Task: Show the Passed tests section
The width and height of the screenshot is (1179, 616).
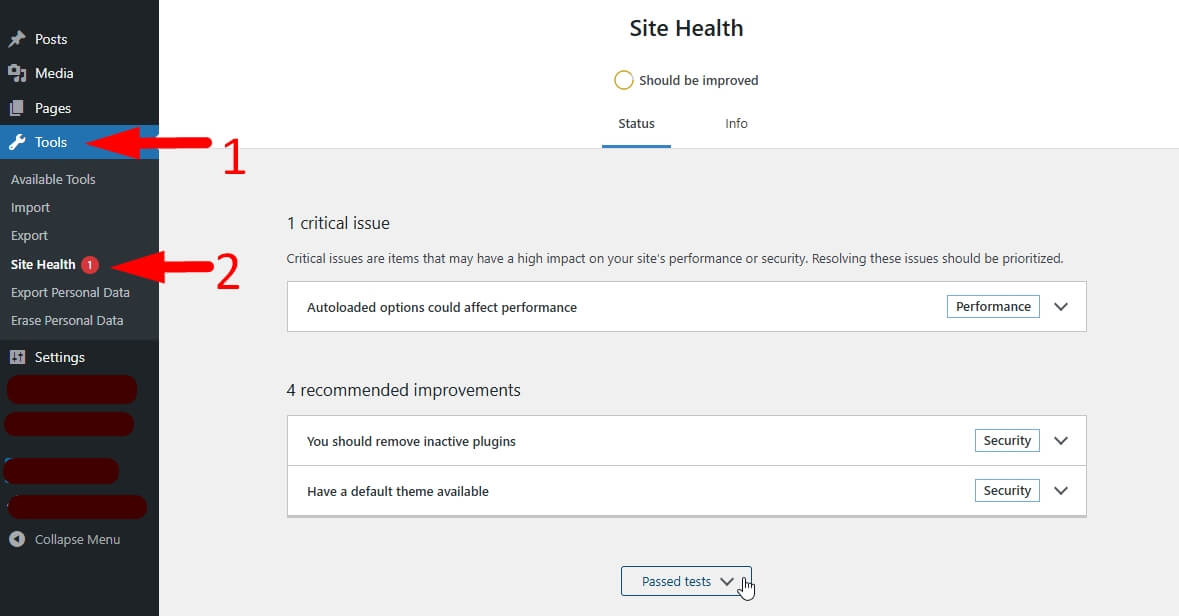Action: point(686,581)
